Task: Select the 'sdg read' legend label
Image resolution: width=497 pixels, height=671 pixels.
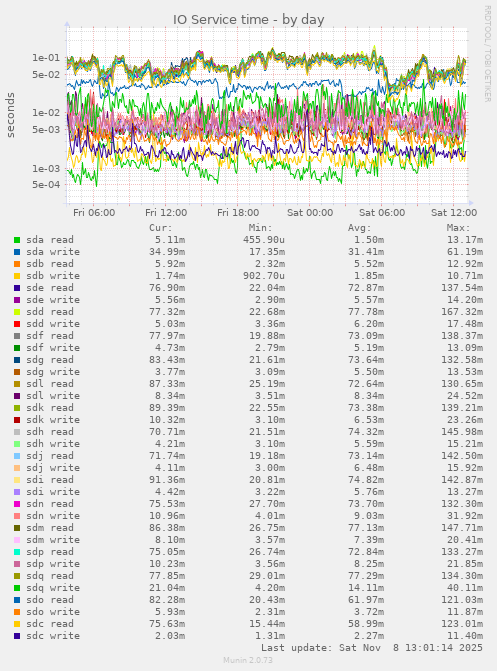Action: tap(50, 360)
